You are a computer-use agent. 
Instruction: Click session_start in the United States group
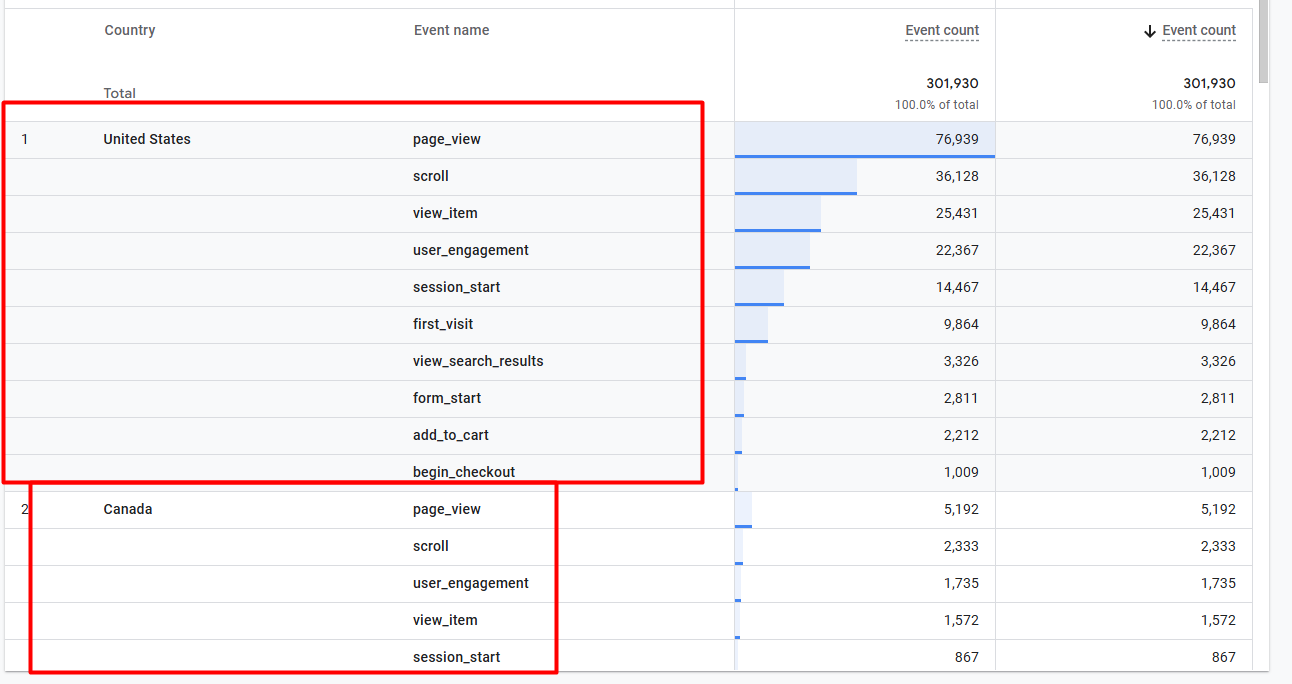tap(457, 287)
